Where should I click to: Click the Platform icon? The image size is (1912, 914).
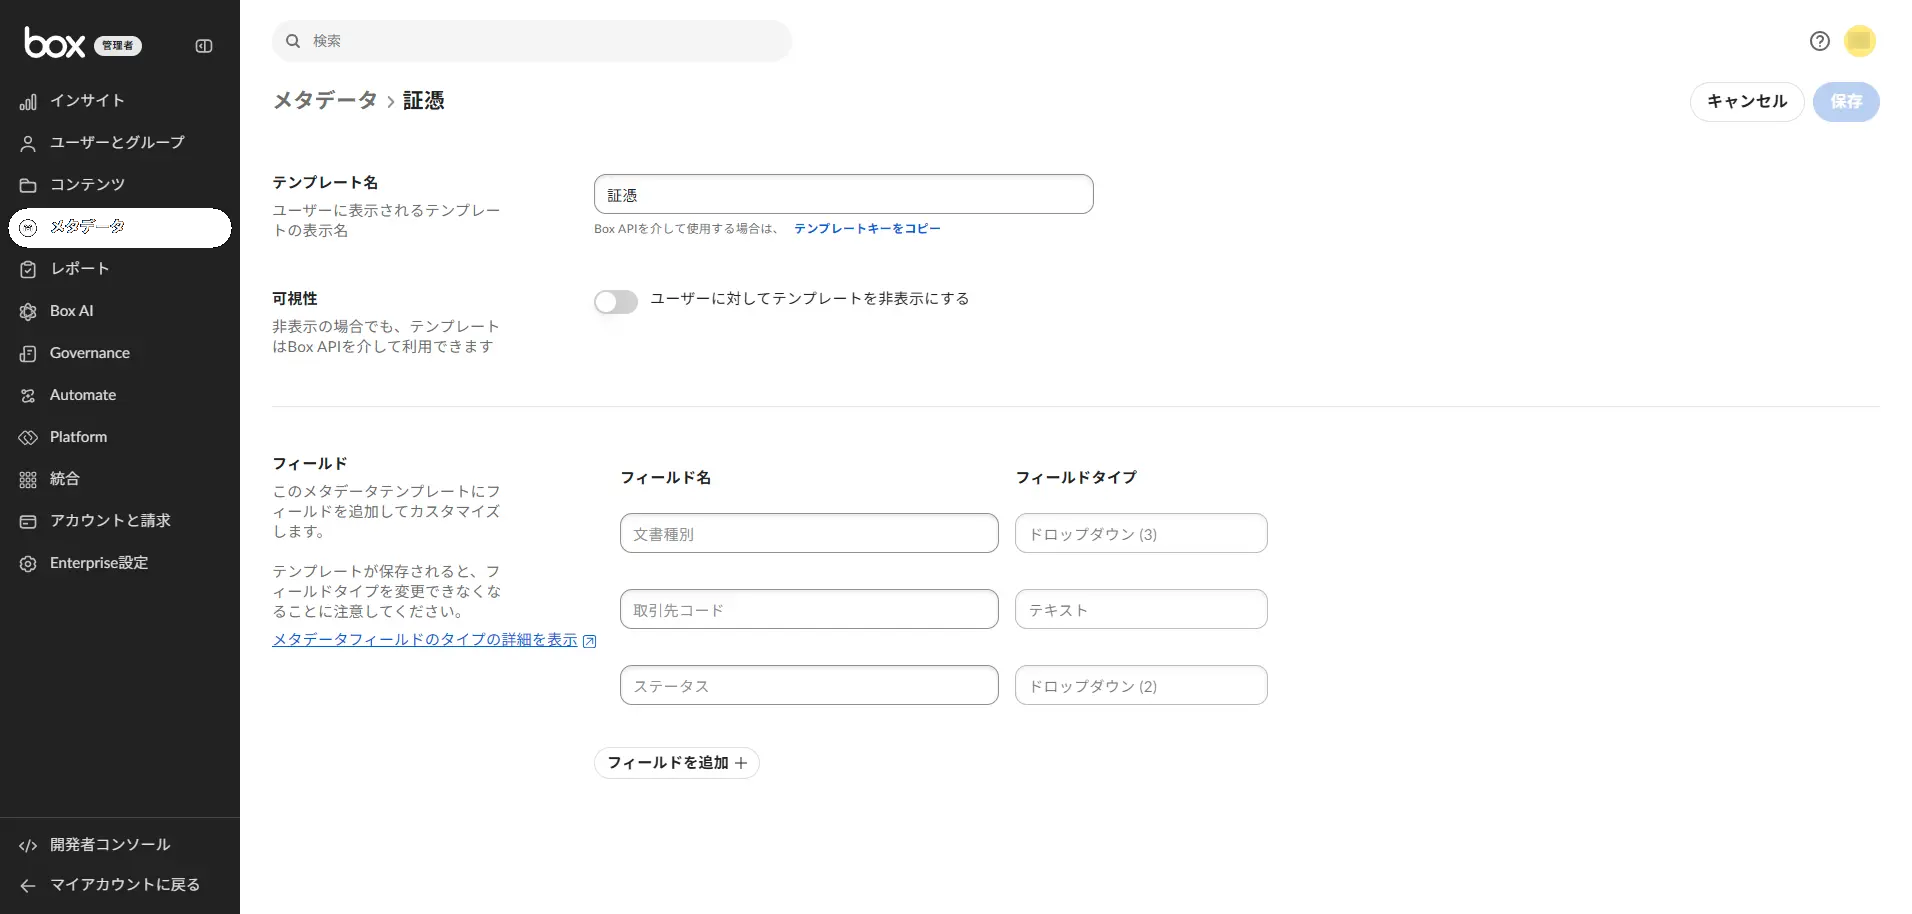[28, 437]
